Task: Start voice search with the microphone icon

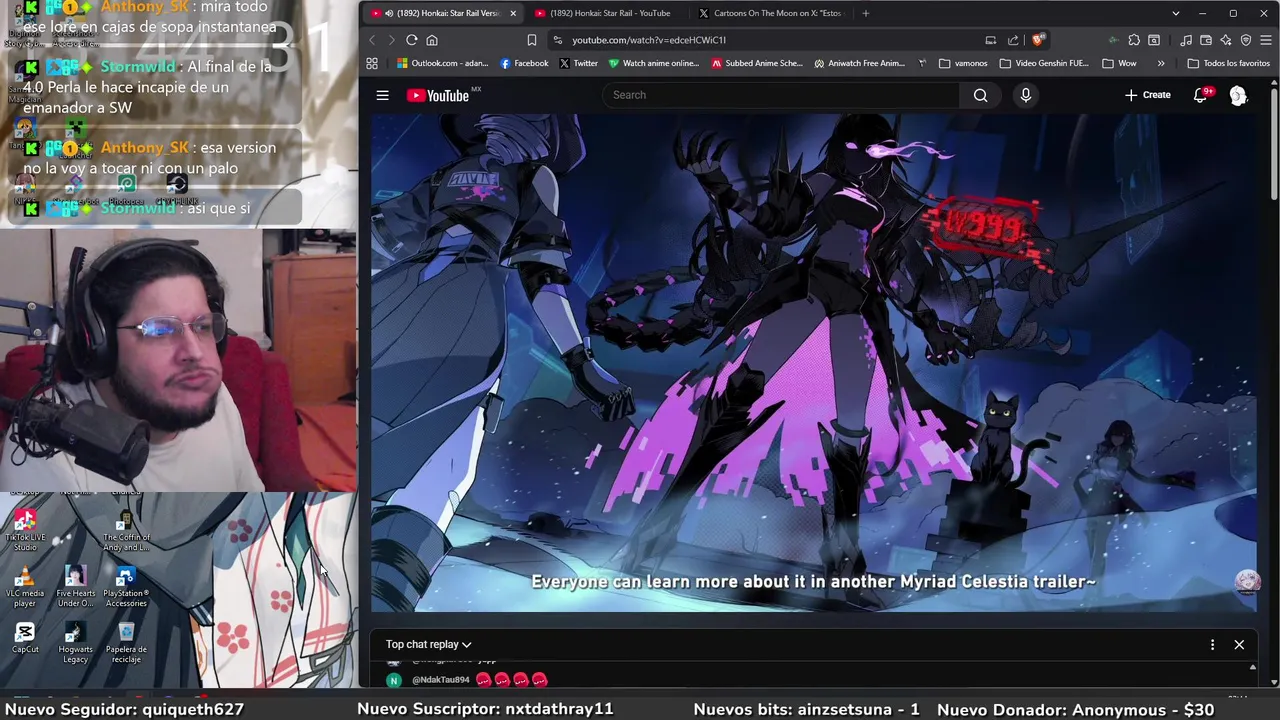Action: coord(1025,95)
